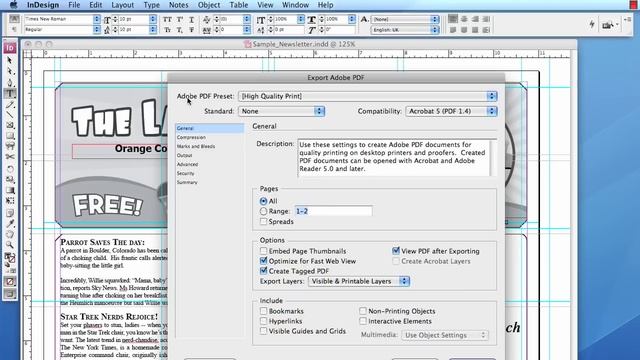Check Visible Guides and Grids
640x360 pixels.
263,331
